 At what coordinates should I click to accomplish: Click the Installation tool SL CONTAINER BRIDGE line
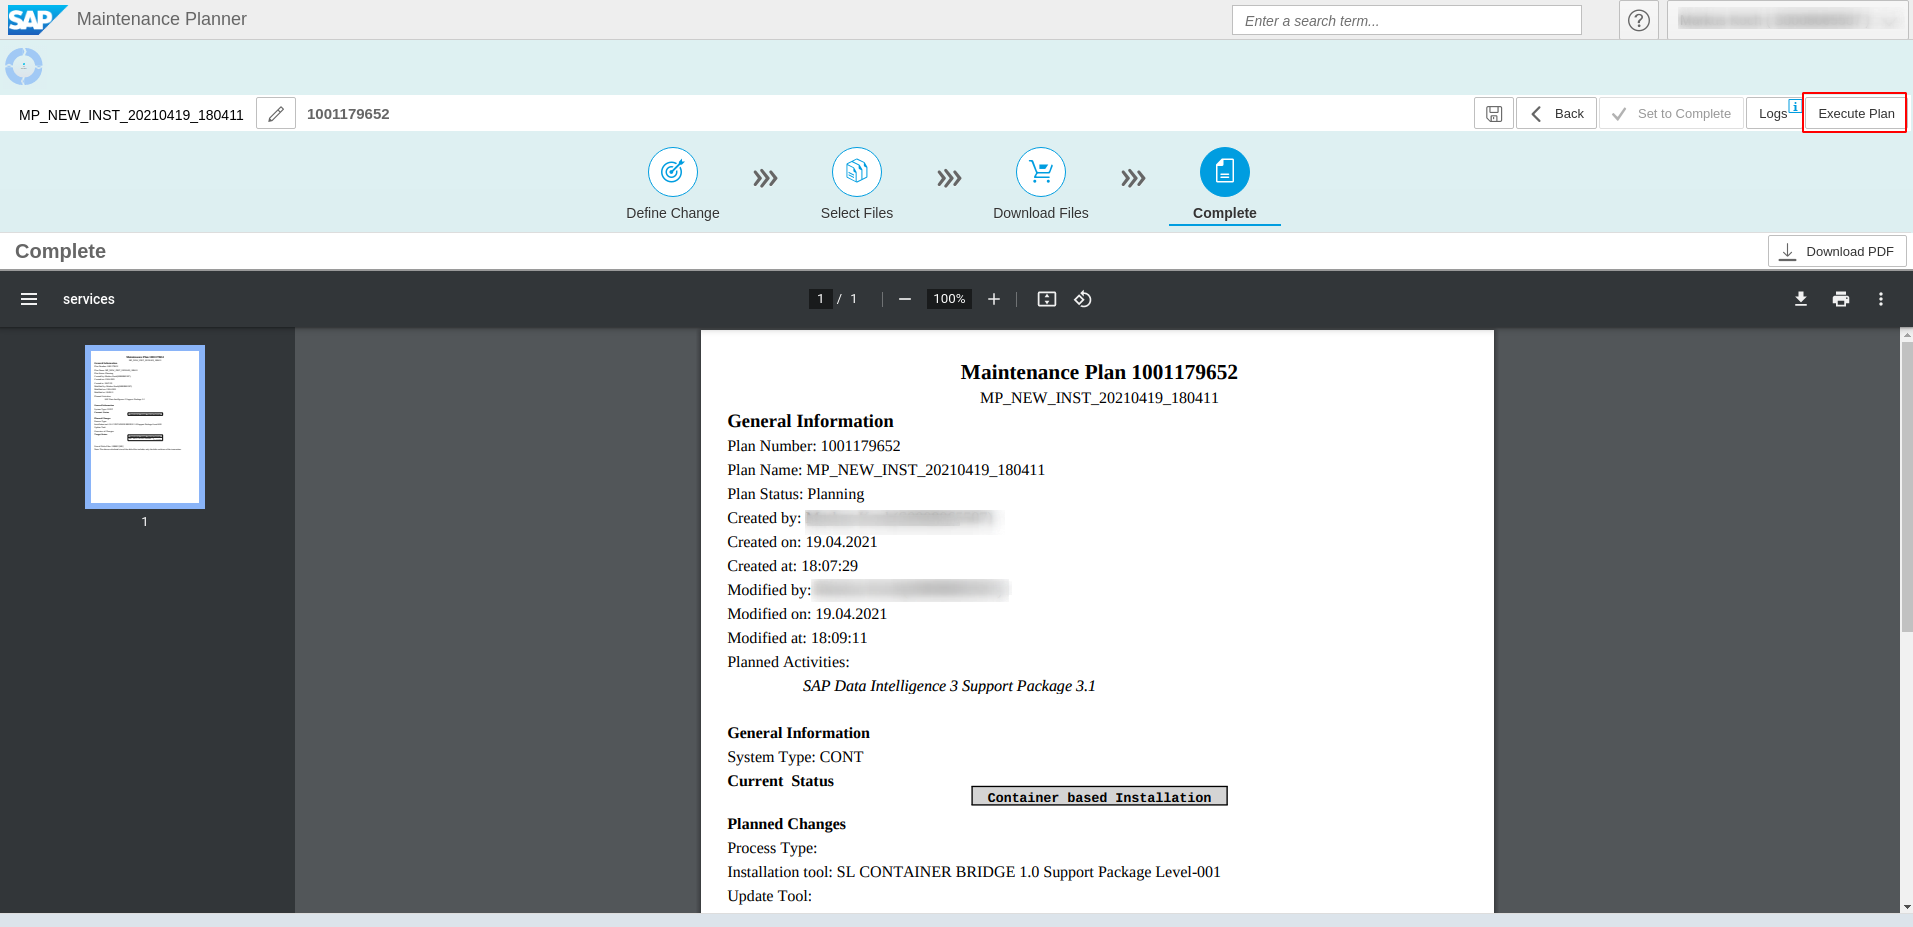pos(974,872)
